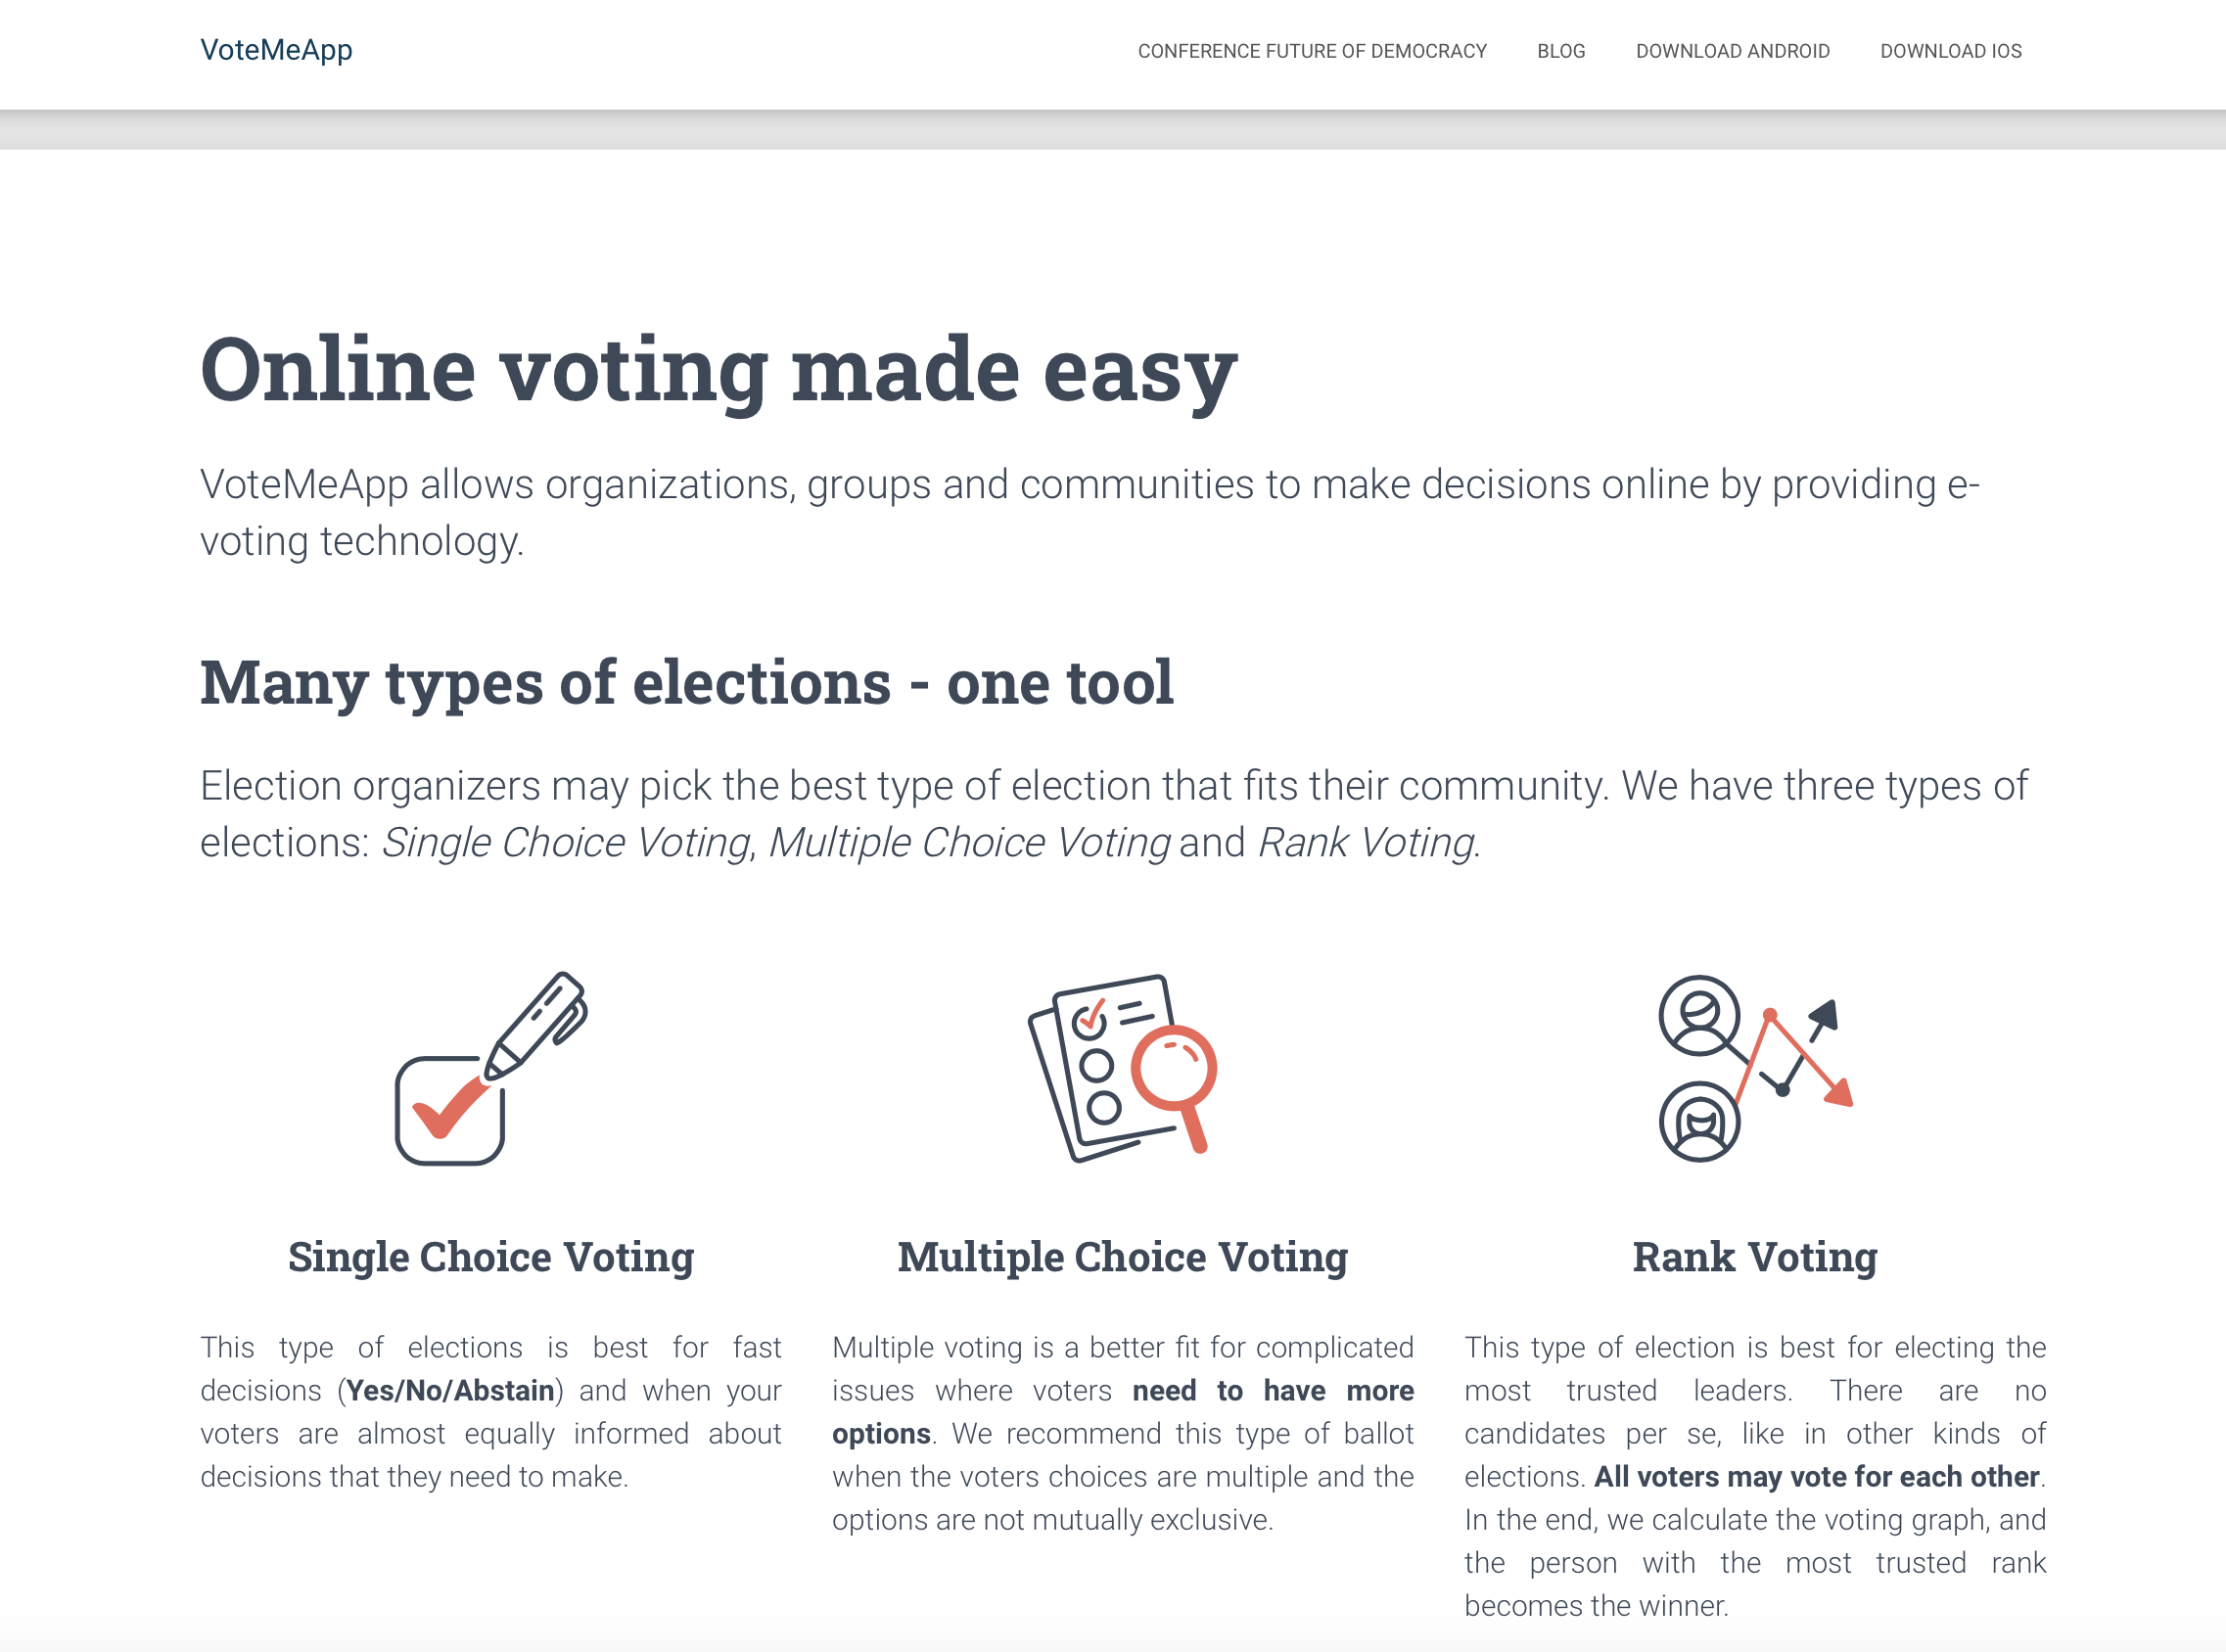Open the Download iOS link
Viewport: 2226px width, 1652px height.
1951,51
